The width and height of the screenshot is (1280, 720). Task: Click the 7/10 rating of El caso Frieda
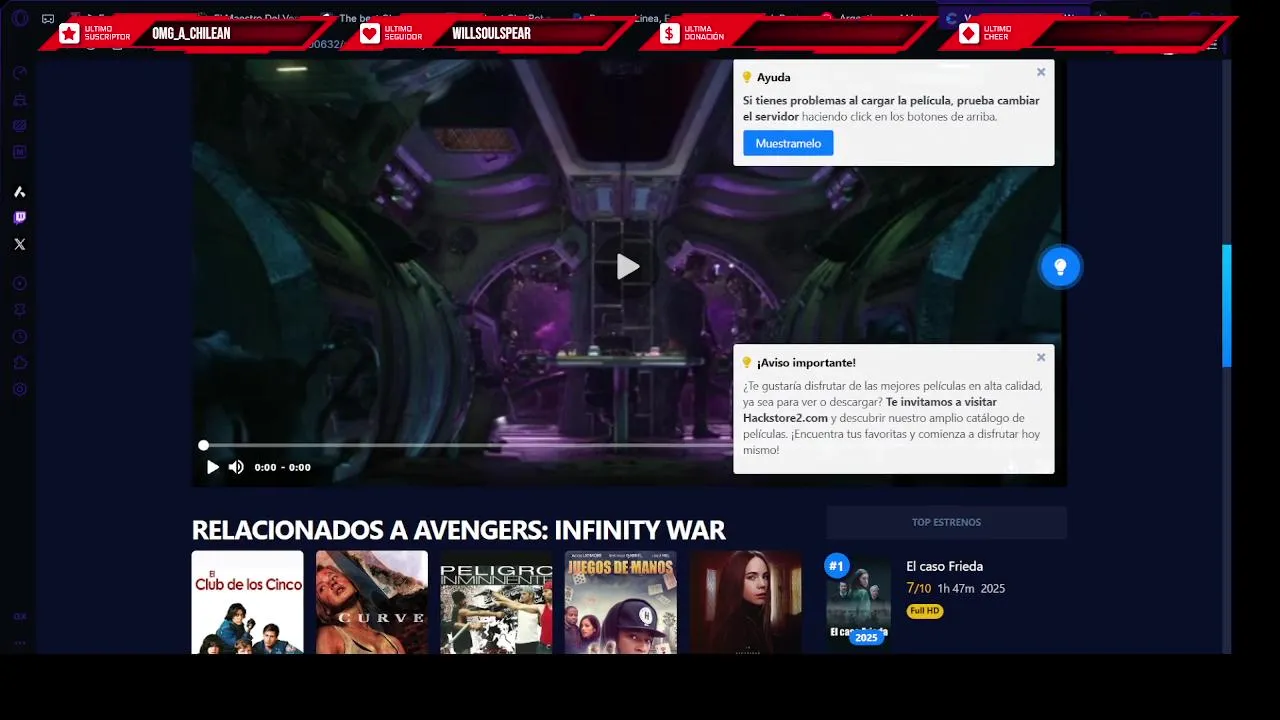pos(918,588)
